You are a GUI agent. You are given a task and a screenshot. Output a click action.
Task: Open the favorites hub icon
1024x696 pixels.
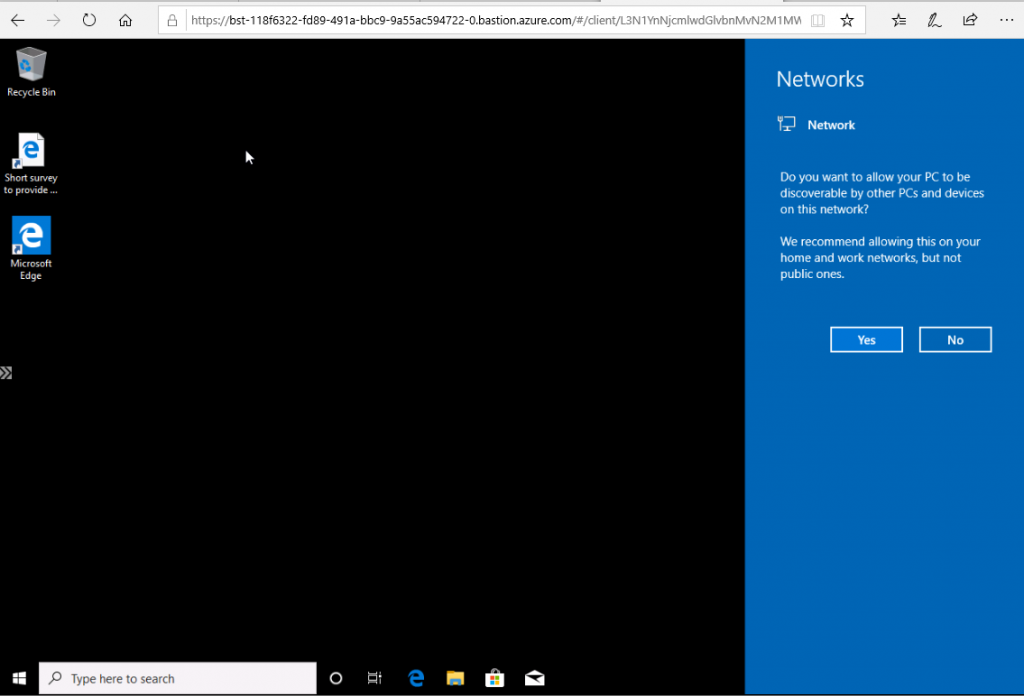(x=898, y=20)
